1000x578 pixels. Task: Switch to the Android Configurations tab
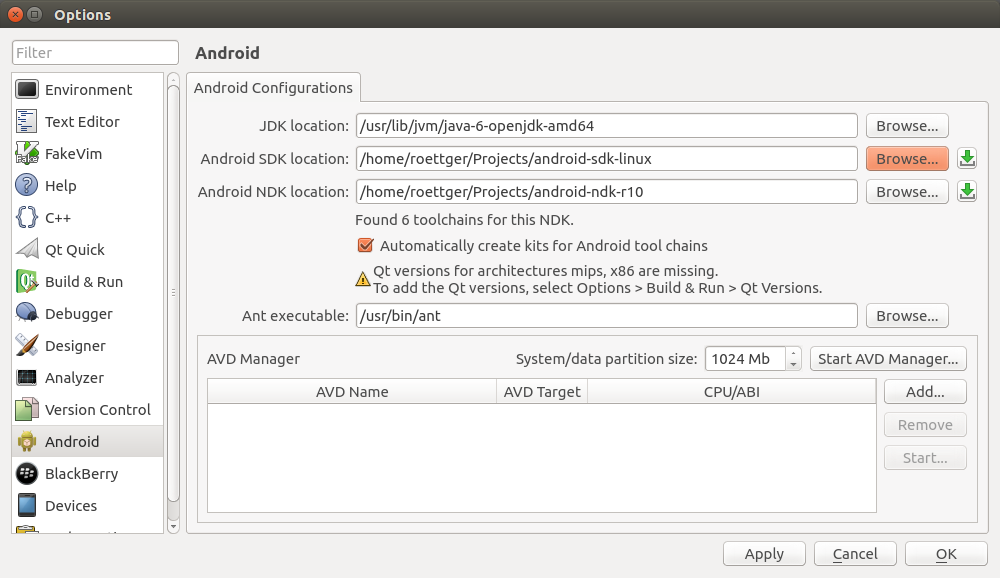(x=273, y=88)
